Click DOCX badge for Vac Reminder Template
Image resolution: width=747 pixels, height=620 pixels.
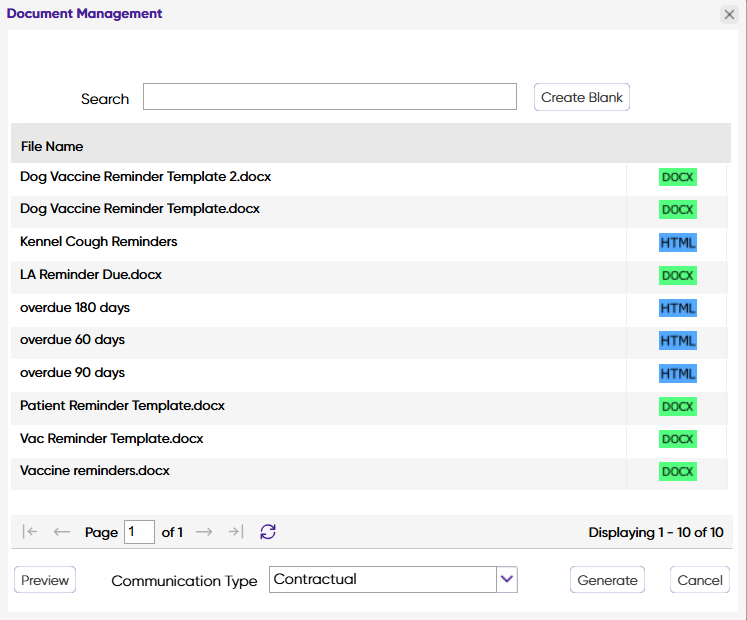(677, 439)
